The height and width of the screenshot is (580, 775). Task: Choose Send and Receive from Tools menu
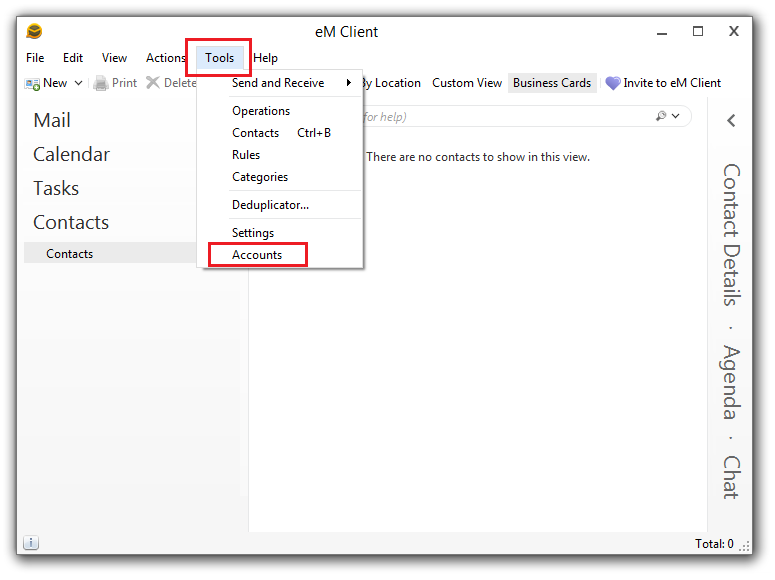(280, 83)
